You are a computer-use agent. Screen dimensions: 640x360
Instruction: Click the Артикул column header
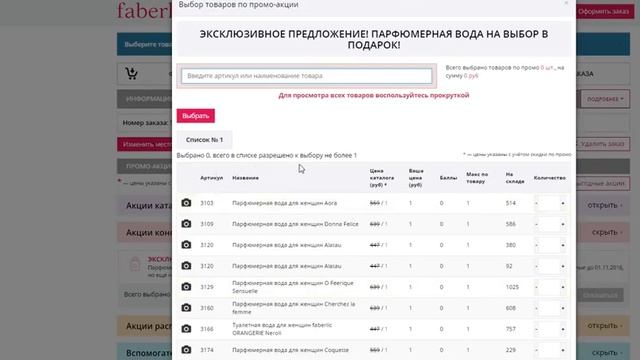point(211,178)
